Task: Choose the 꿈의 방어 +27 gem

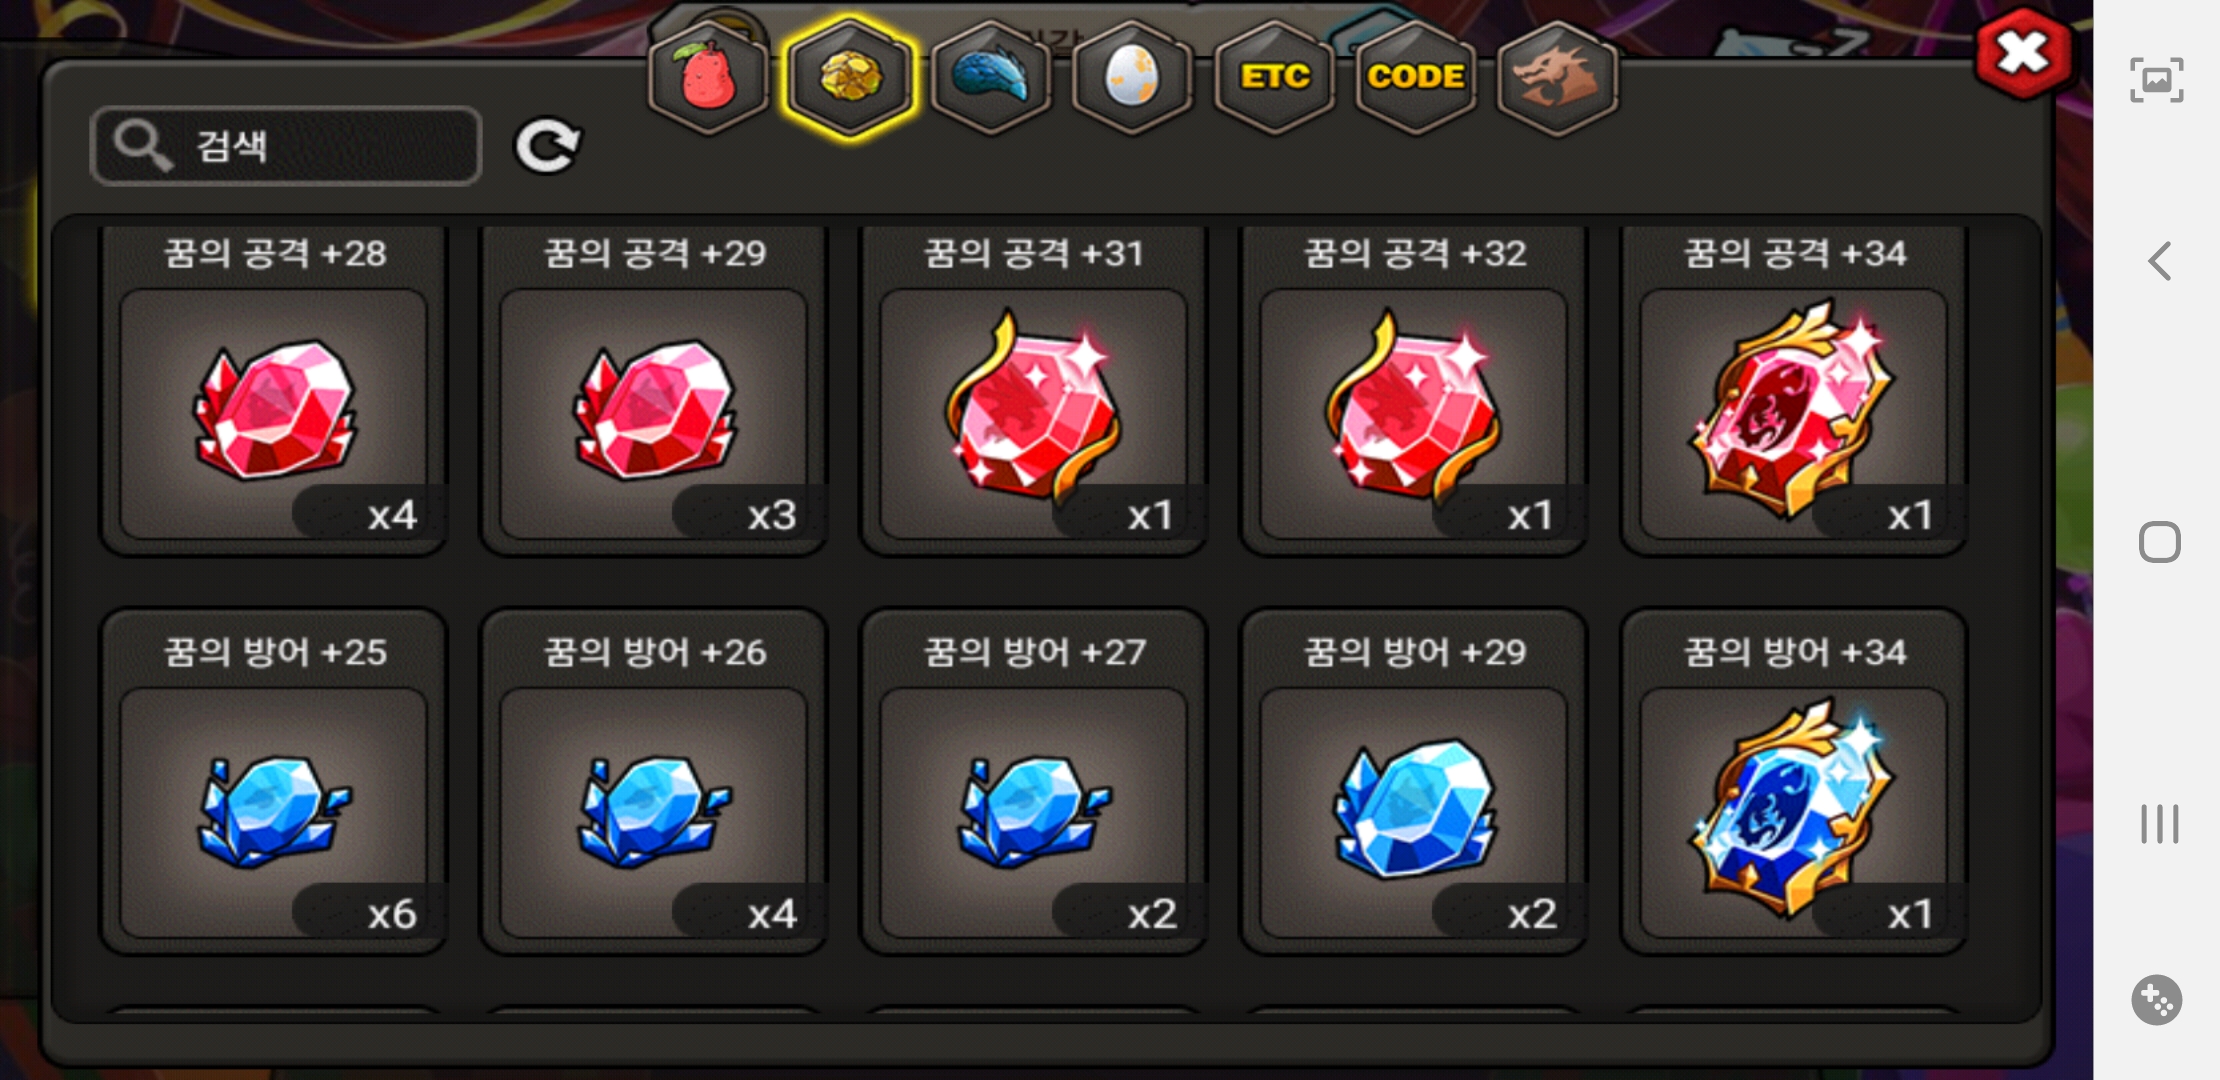Action: point(1033,782)
